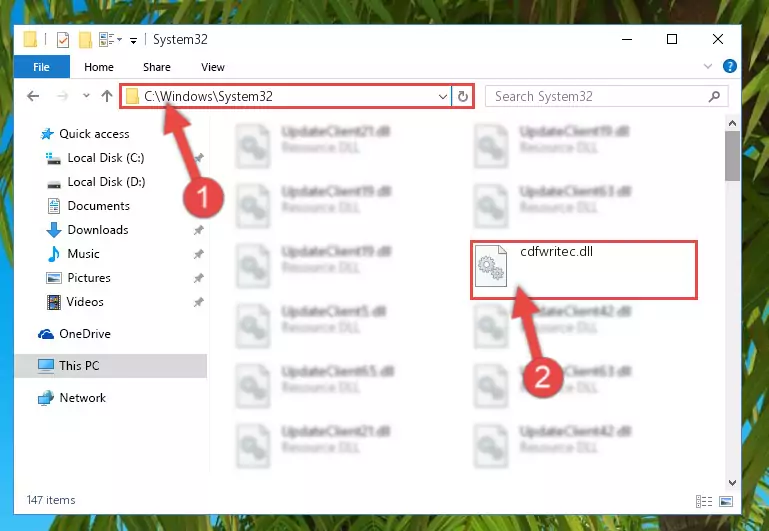Image resolution: width=769 pixels, height=531 pixels.
Task: Open Pictures in the sidebar
Action: point(89,278)
